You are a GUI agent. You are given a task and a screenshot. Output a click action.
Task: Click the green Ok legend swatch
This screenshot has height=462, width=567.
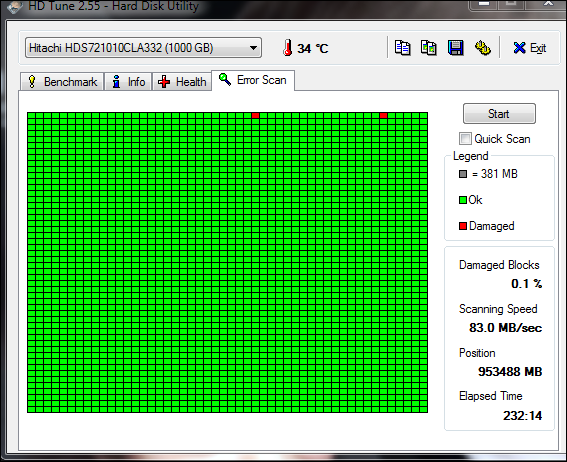pos(463,200)
